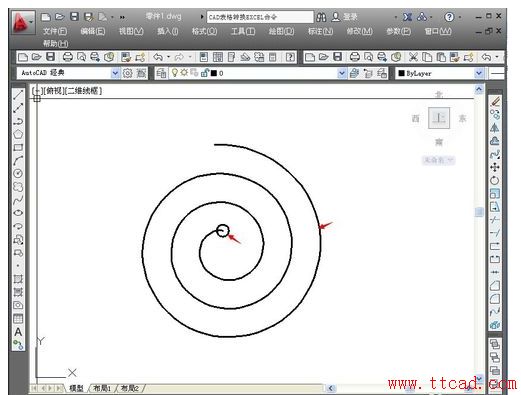Open the ViewCube coordinate system dropdown
Screen dimensions: 521x395
point(438,160)
